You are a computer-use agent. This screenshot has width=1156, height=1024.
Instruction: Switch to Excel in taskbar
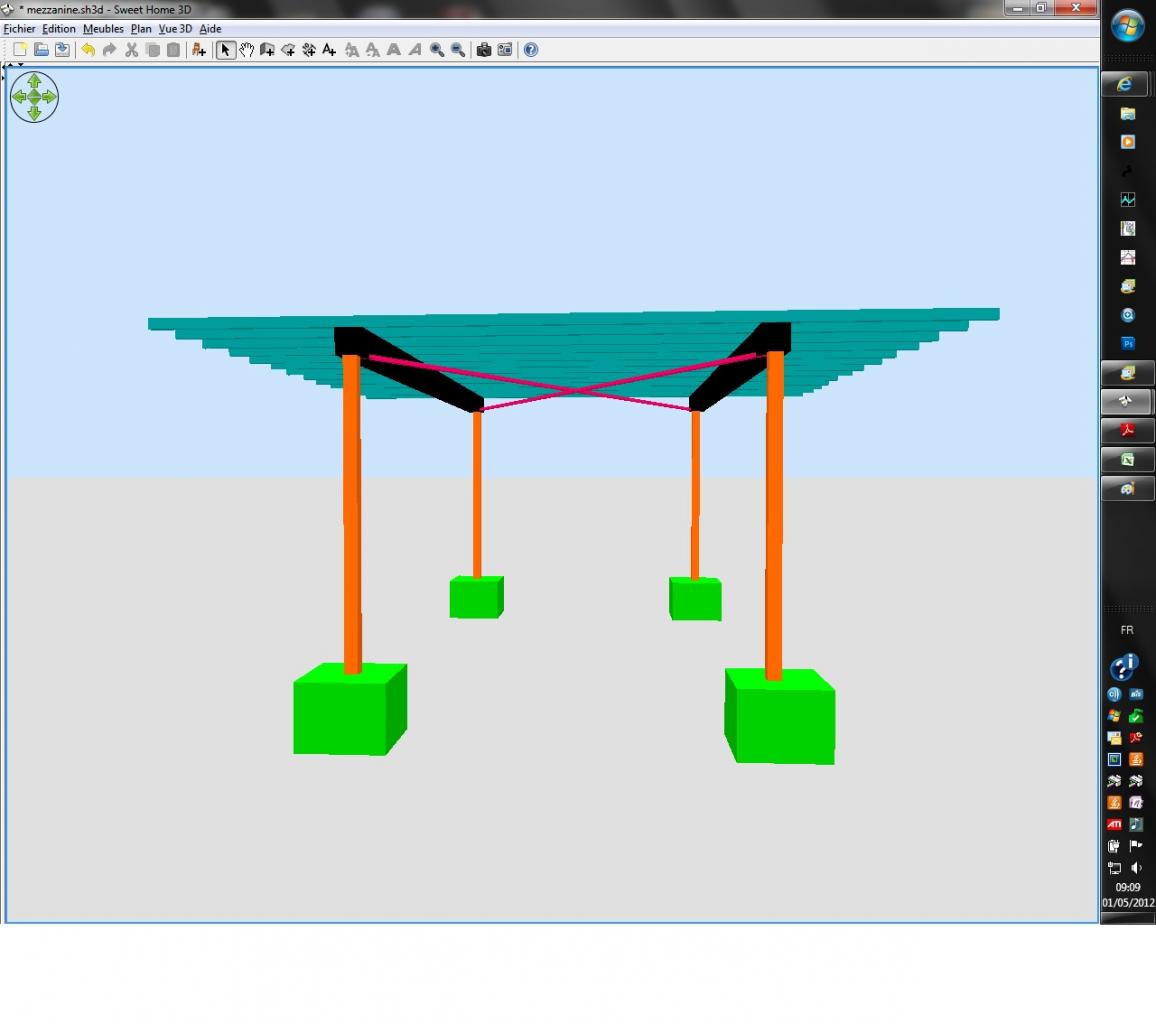pyautogui.click(x=1127, y=459)
